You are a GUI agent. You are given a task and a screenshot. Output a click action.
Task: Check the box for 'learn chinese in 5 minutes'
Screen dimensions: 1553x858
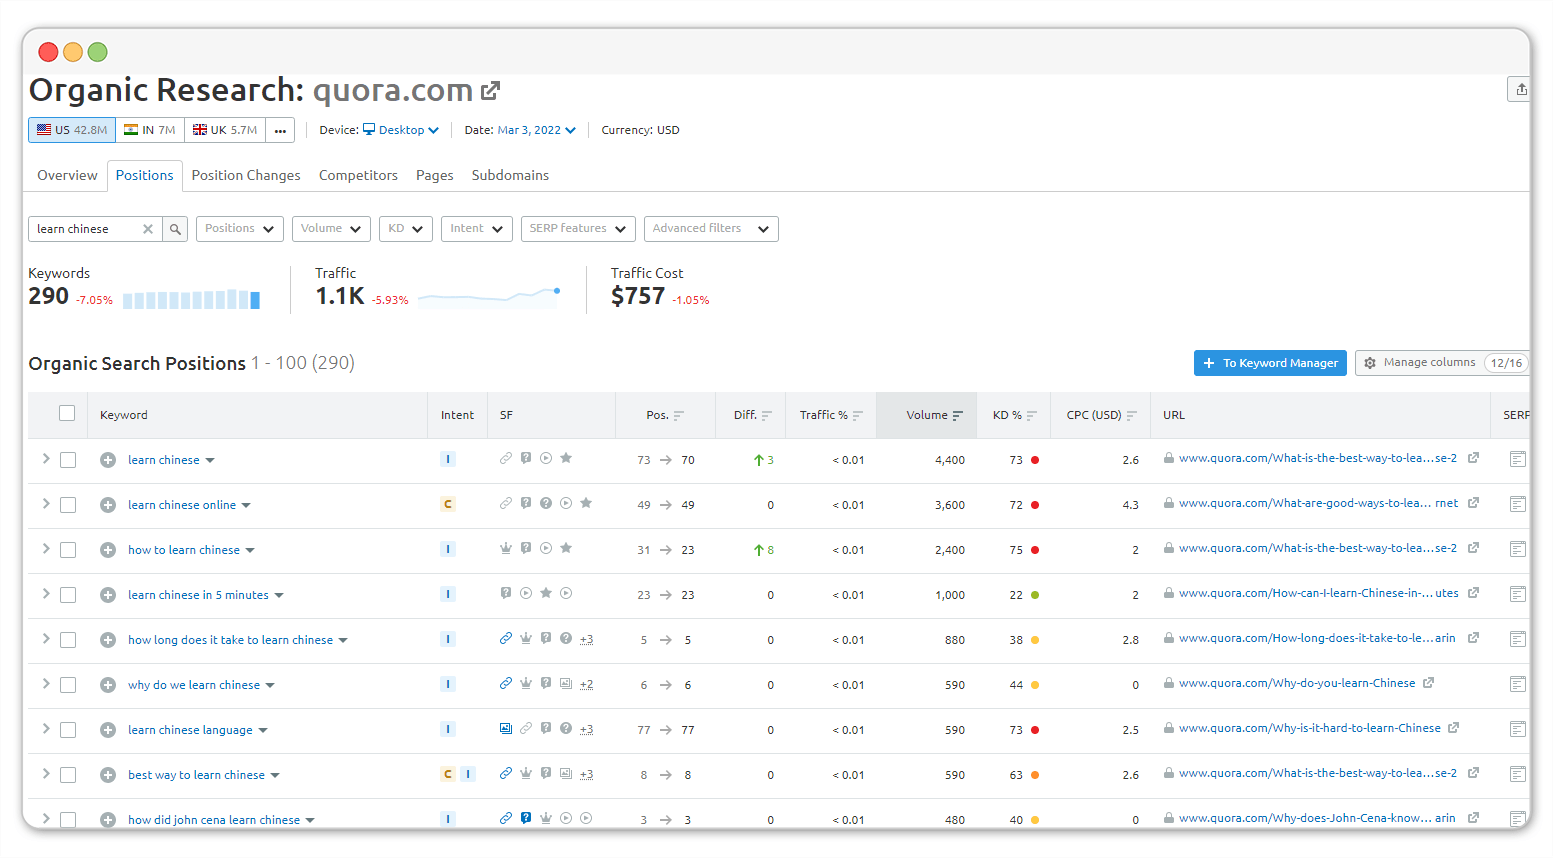pos(68,595)
